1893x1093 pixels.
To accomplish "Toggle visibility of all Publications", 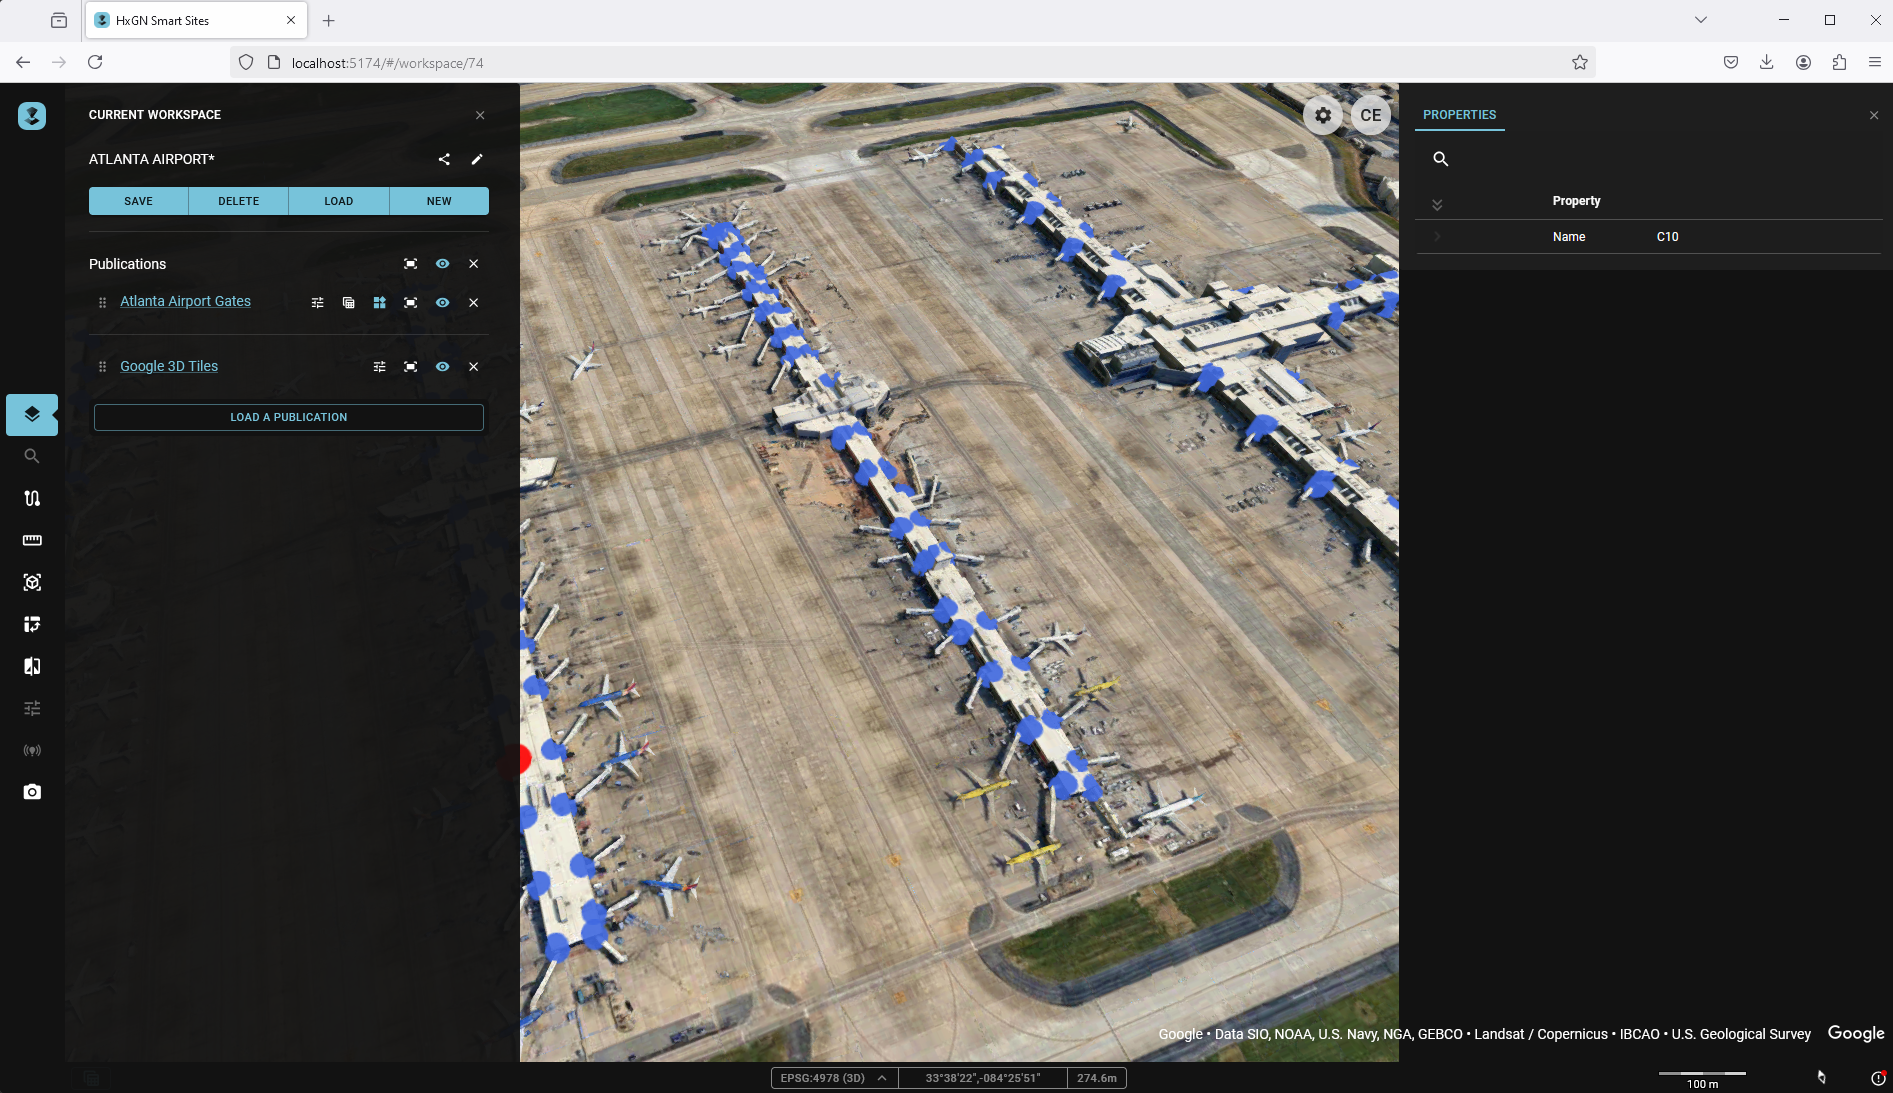I will tap(442, 264).
